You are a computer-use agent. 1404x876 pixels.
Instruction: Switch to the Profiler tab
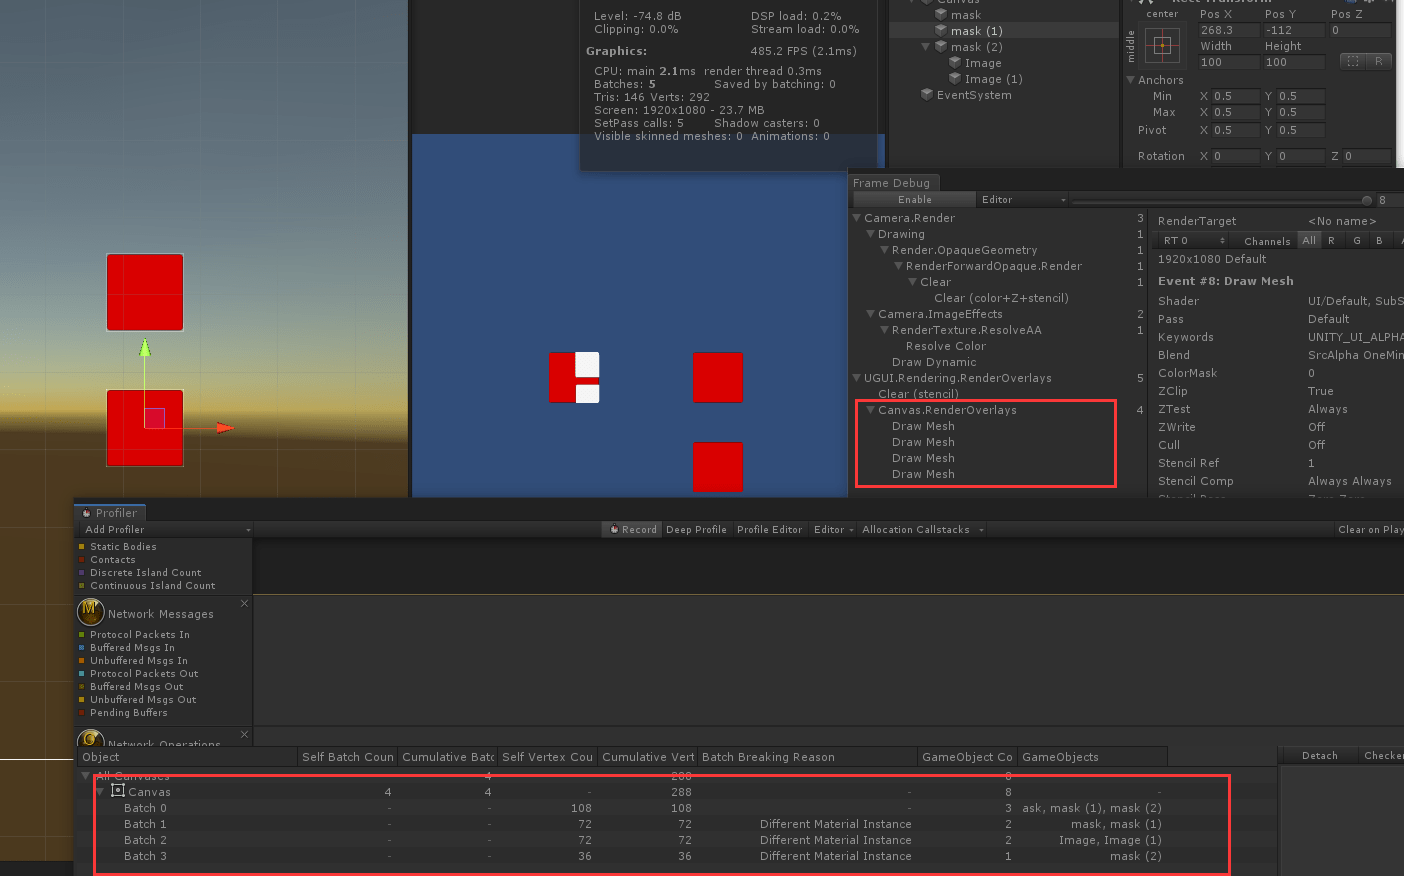coord(111,513)
